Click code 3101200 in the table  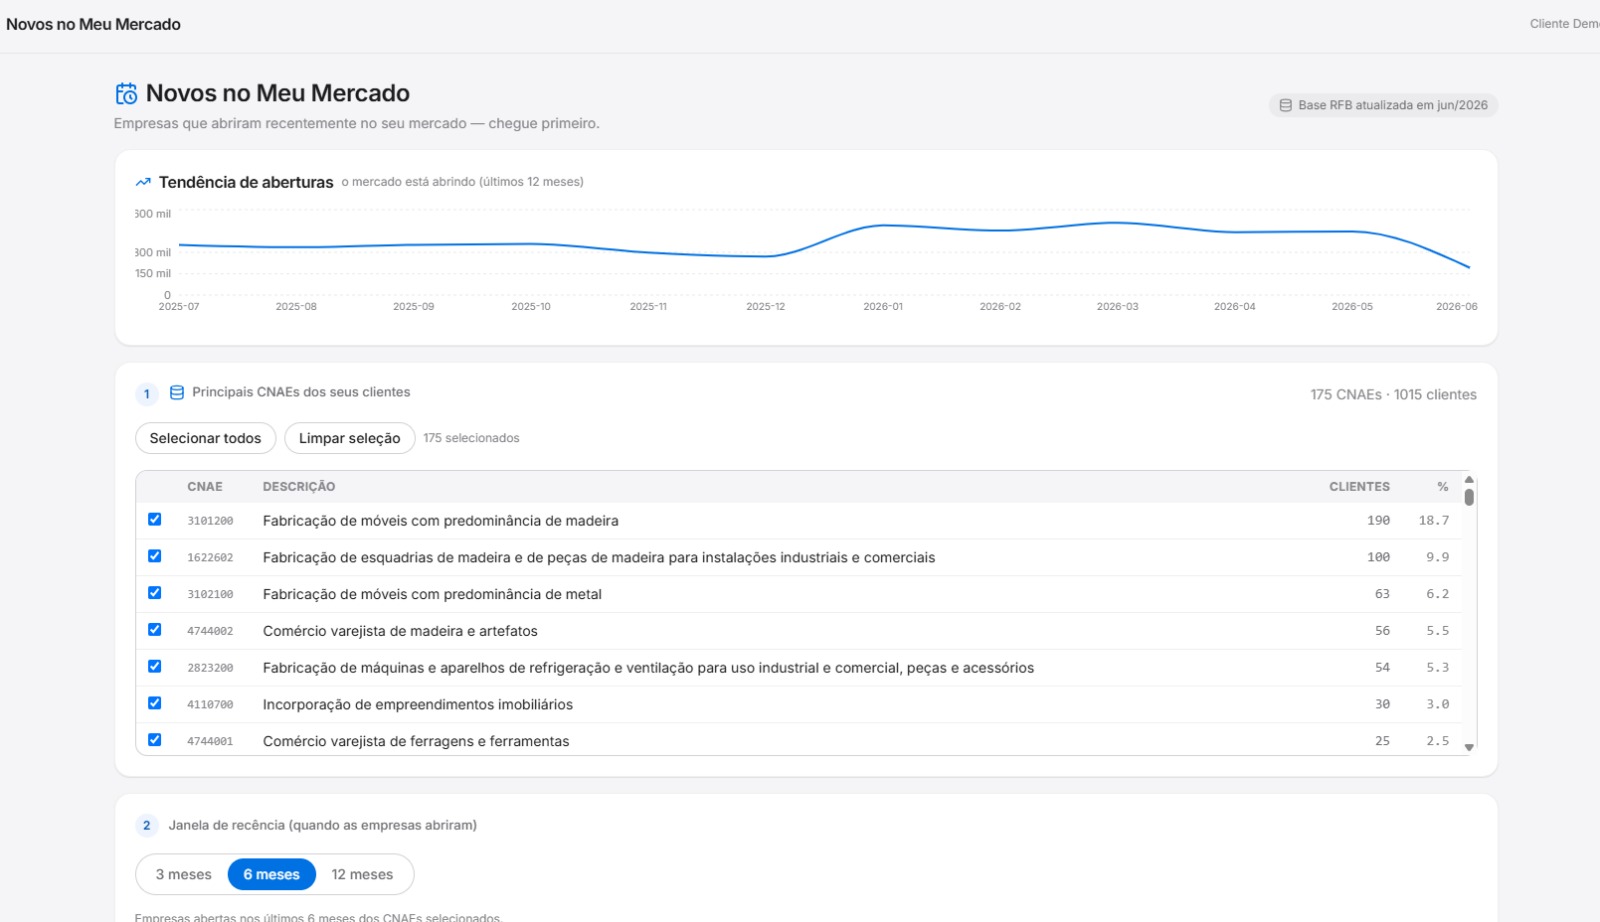[210, 521]
